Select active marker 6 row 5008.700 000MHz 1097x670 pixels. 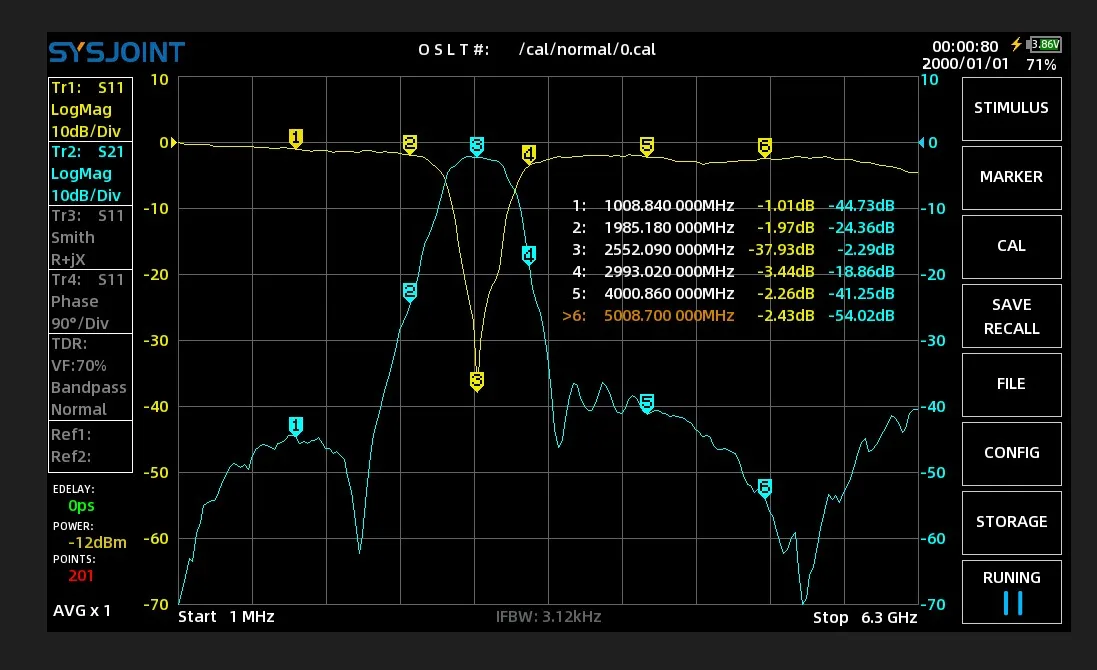[x=728, y=315]
